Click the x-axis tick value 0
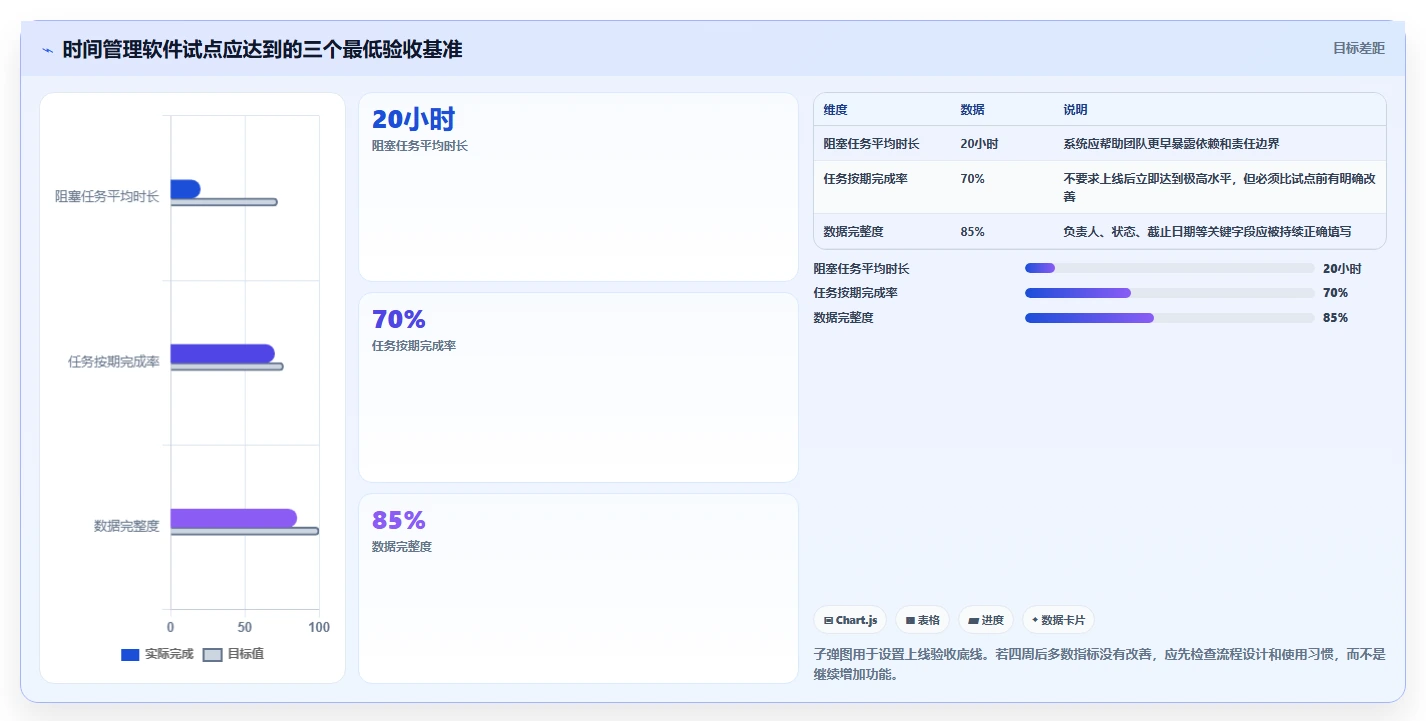The height and width of the screenshot is (721, 1426). click(x=170, y=627)
